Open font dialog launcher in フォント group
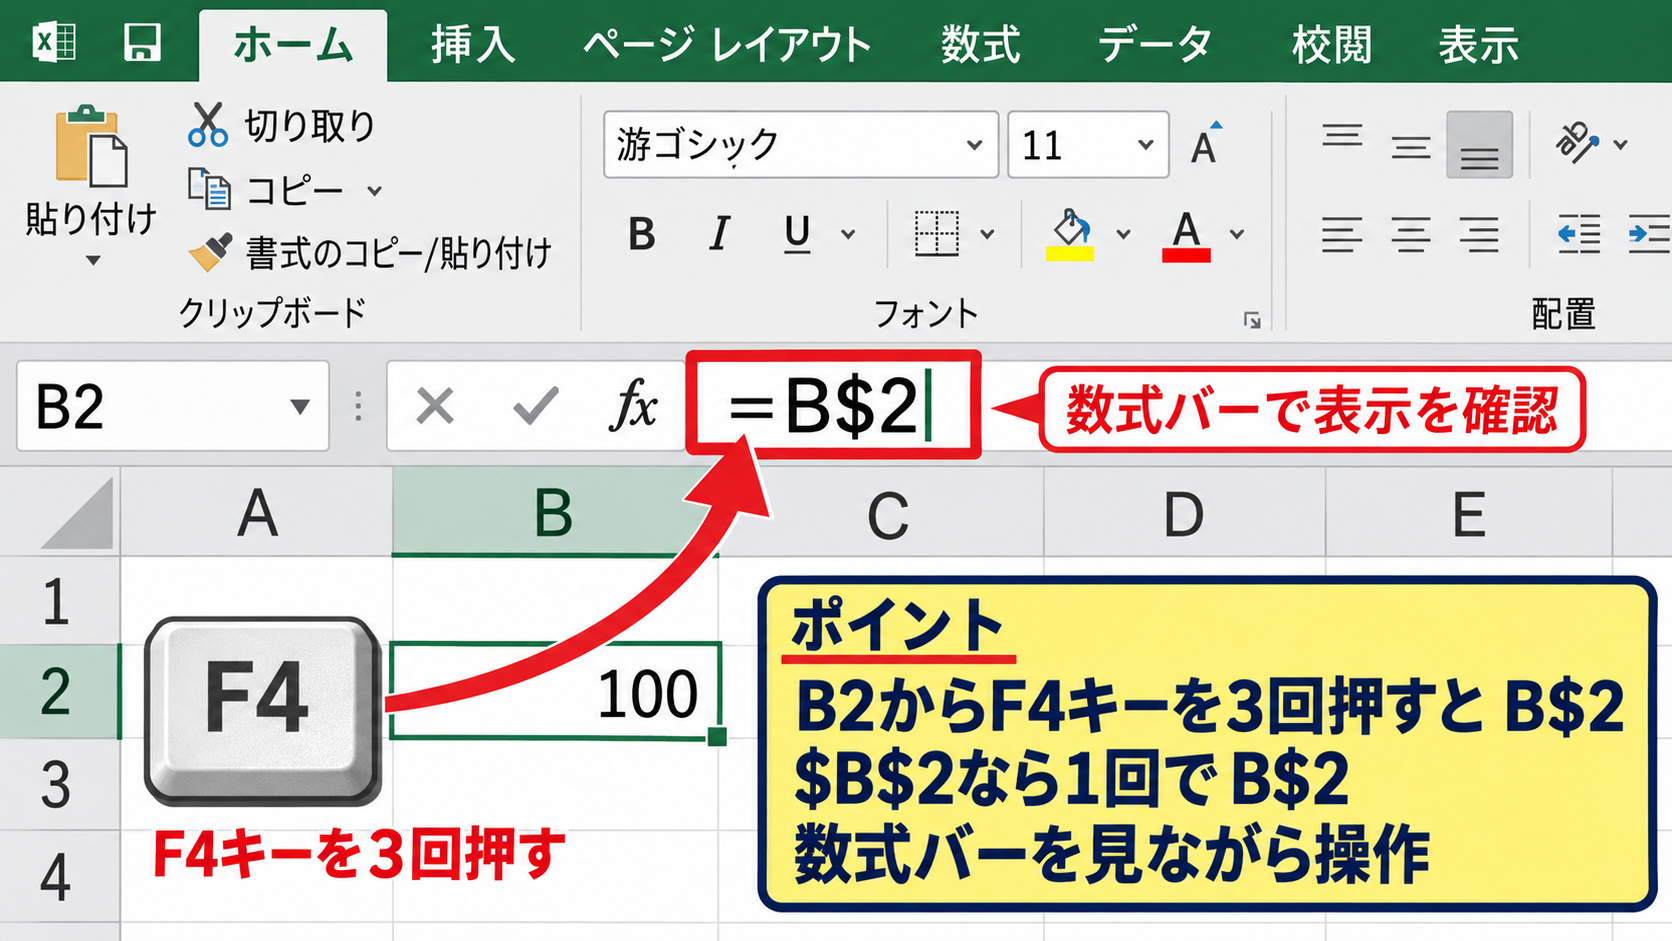1672x941 pixels. click(x=1252, y=320)
